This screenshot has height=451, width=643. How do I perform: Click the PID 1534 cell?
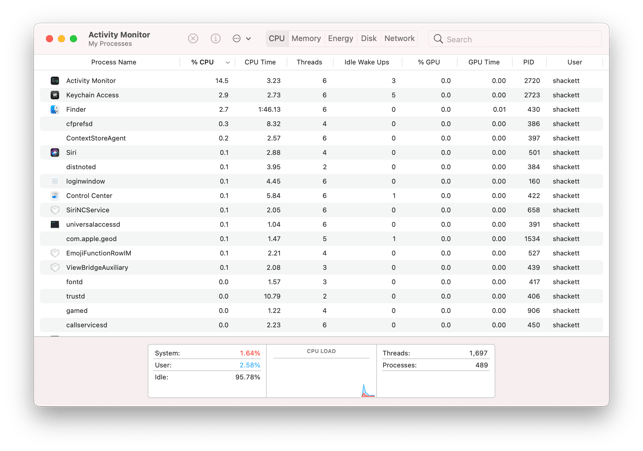532,239
